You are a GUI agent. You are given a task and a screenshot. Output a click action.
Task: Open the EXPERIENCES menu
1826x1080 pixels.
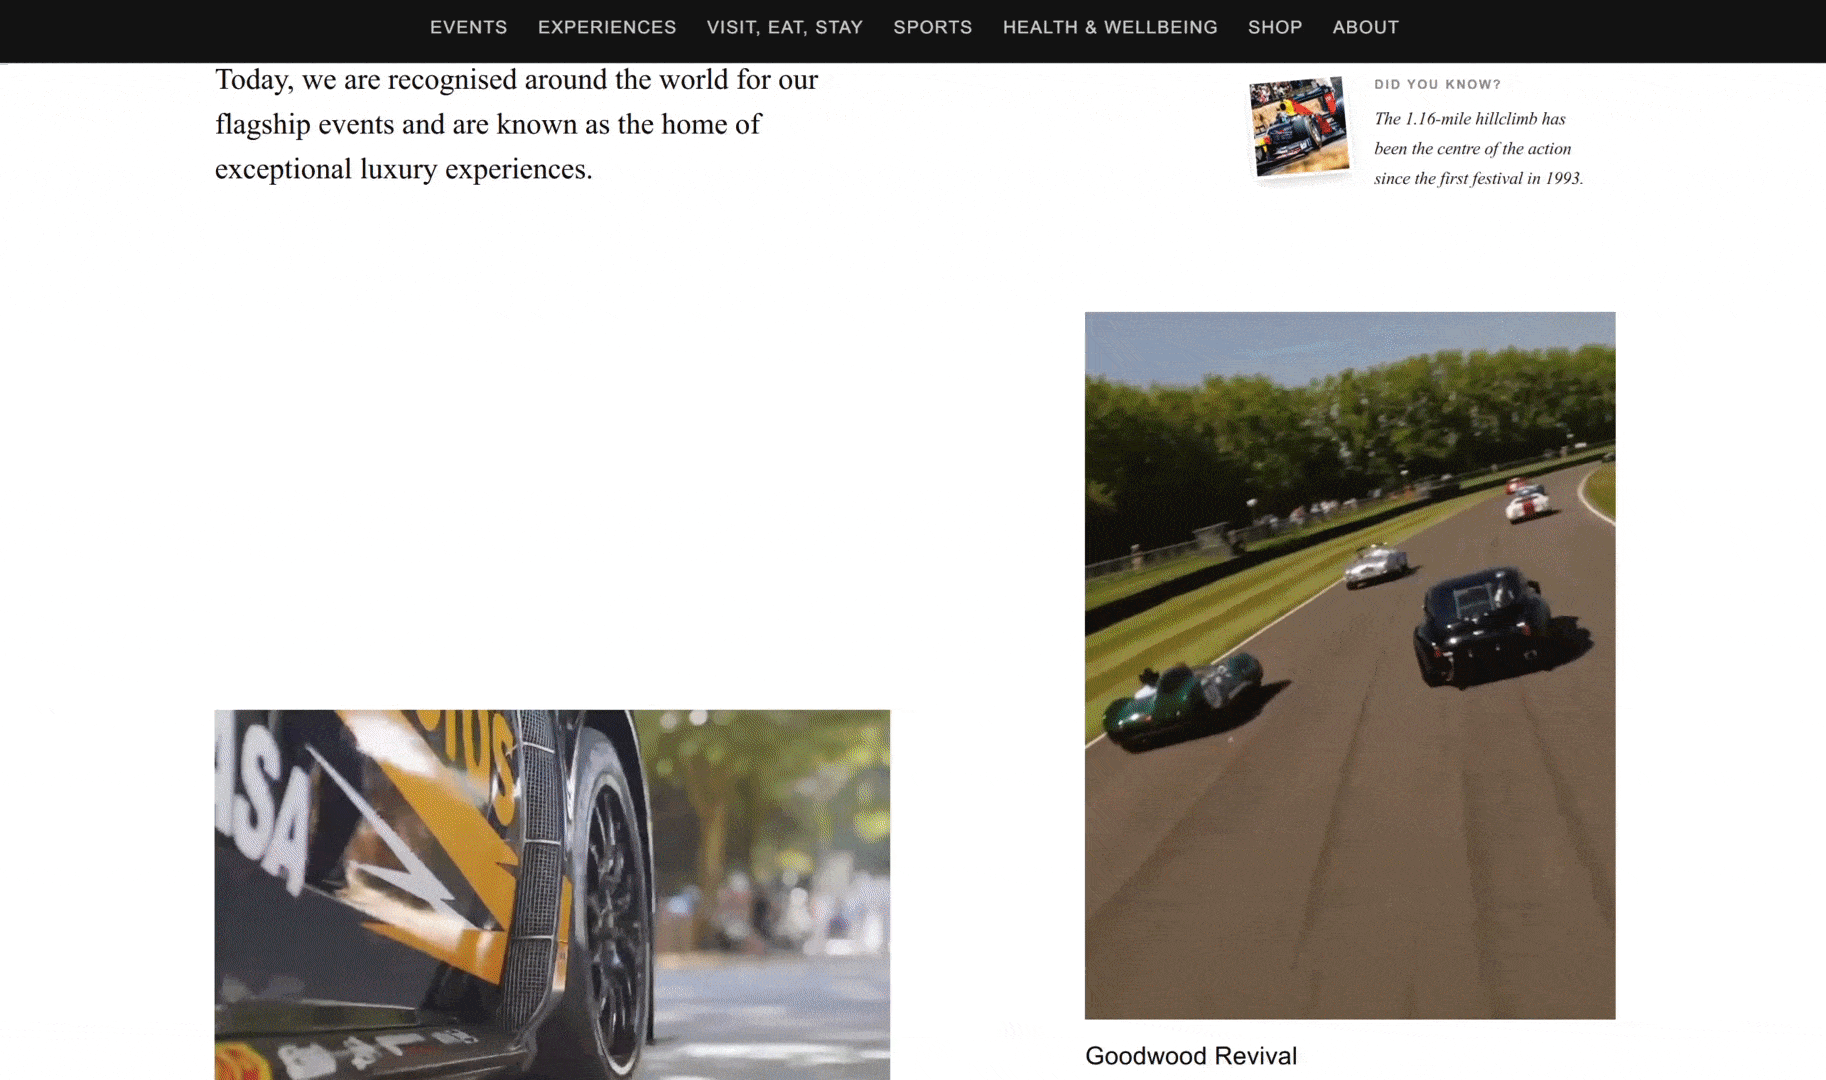pyautogui.click(x=607, y=27)
